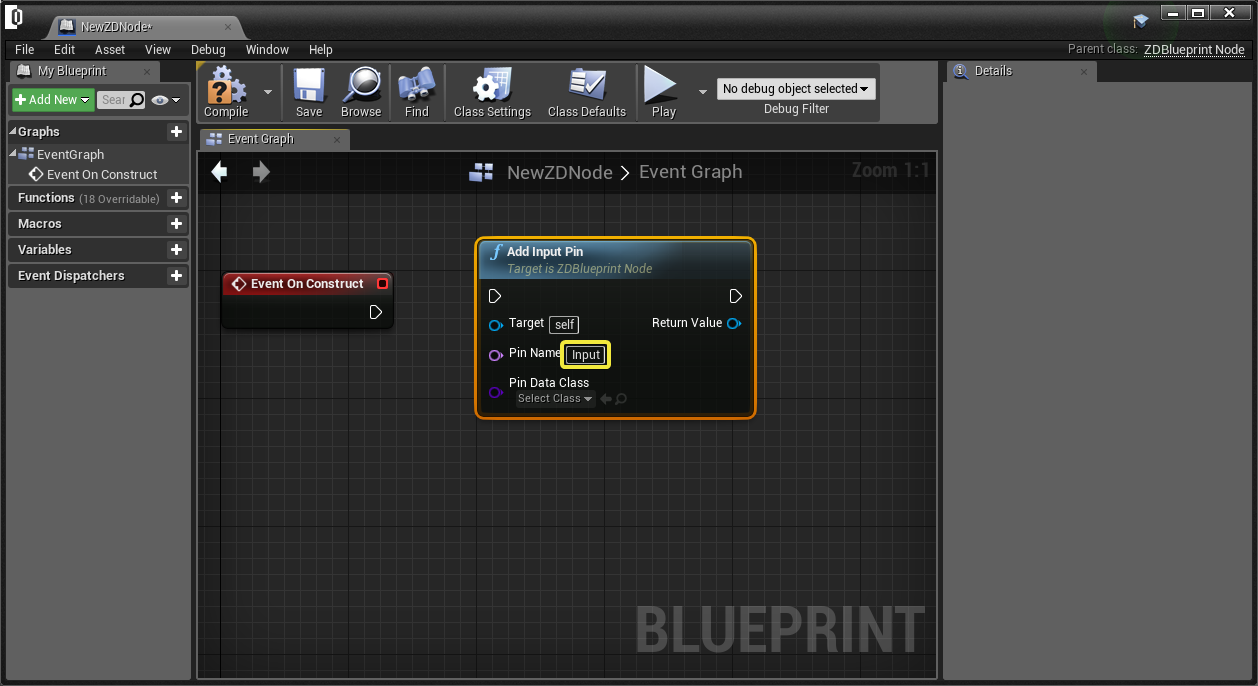Add a new variable with plus button
The width and height of the screenshot is (1258, 686).
pos(176,250)
